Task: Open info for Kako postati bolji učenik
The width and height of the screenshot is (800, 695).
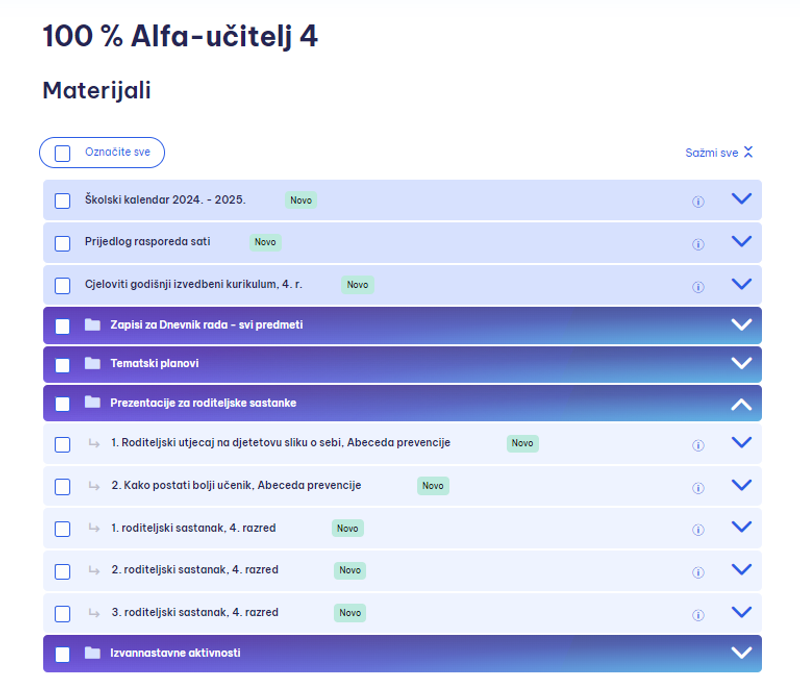Action: [x=698, y=488]
